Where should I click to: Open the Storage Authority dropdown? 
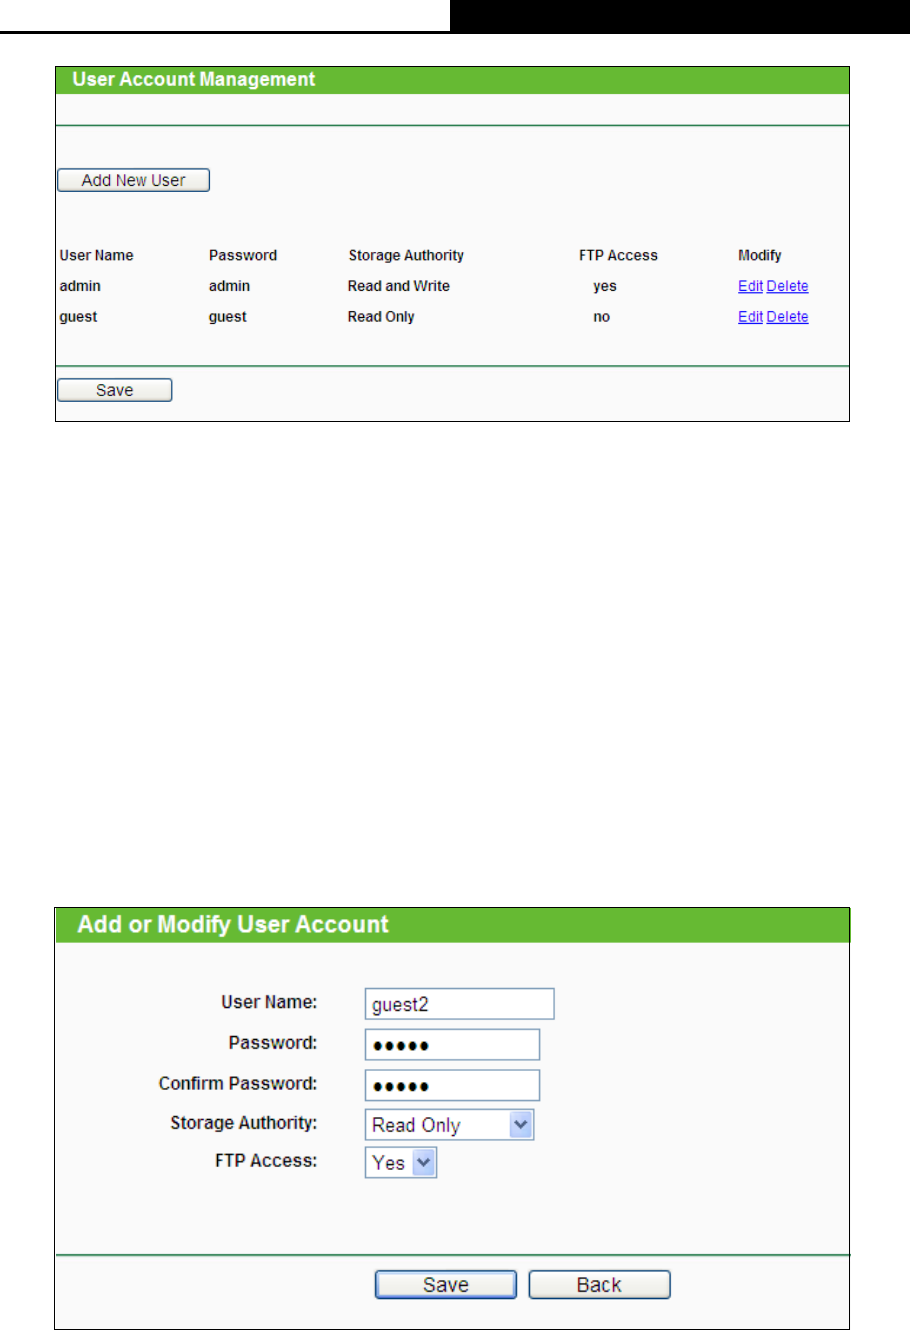coord(449,1125)
